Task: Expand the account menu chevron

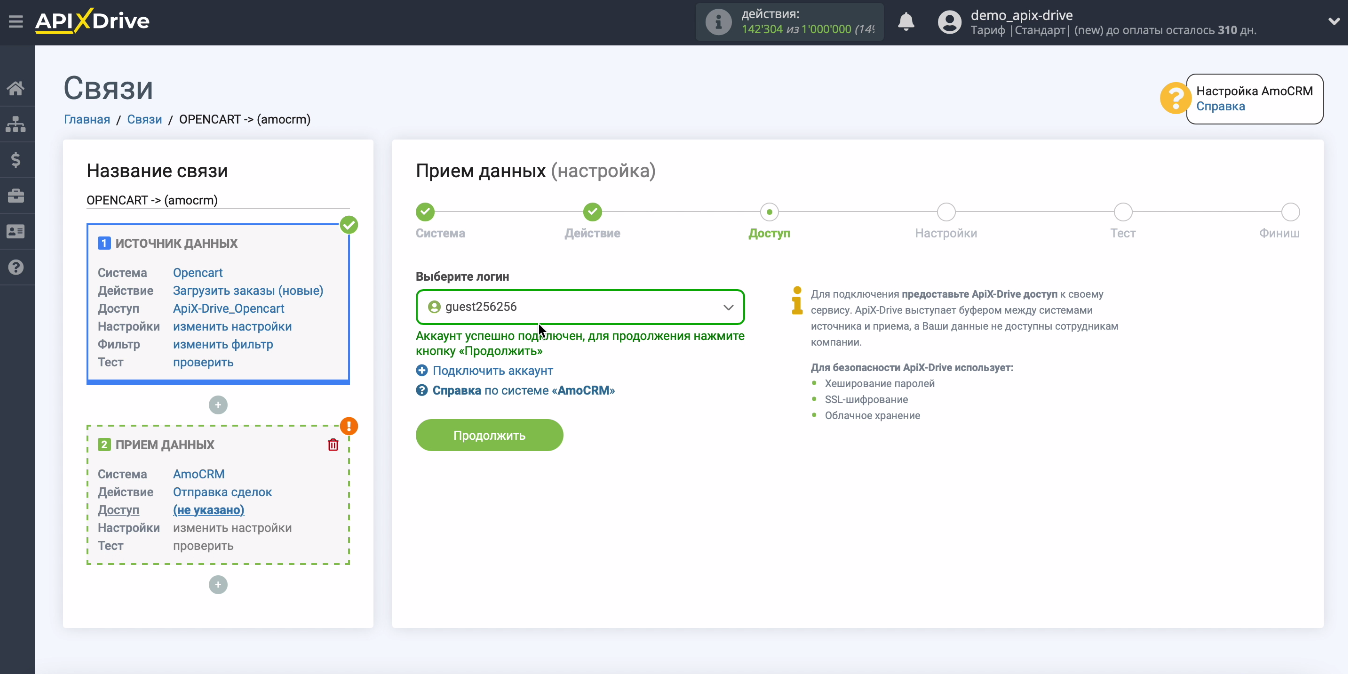Action: pyautogui.click(x=1333, y=21)
